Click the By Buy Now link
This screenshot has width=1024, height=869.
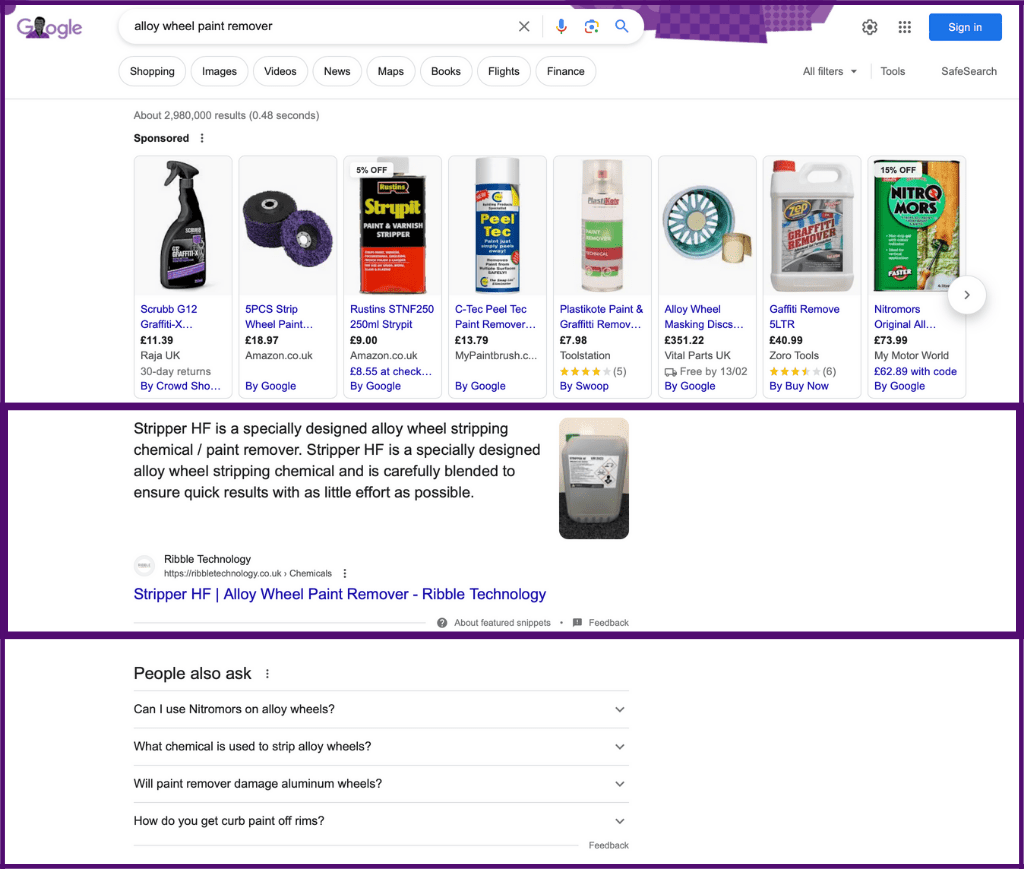pos(799,387)
